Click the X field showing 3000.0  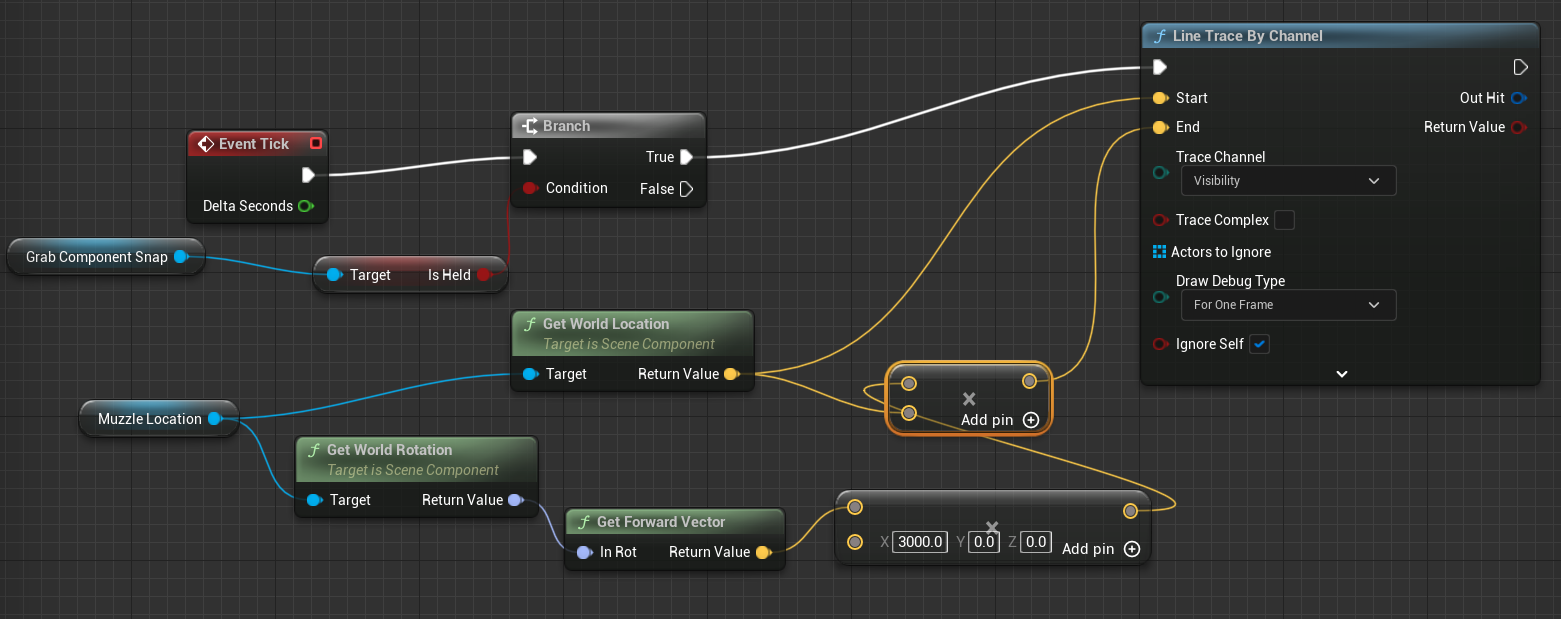tap(920, 542)
